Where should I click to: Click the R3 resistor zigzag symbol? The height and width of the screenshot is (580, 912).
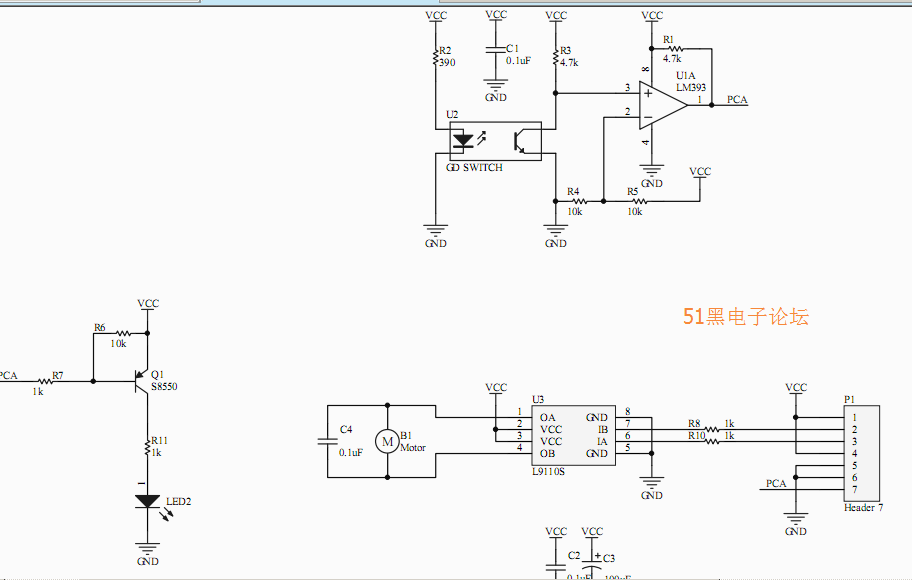click(555, 56)
